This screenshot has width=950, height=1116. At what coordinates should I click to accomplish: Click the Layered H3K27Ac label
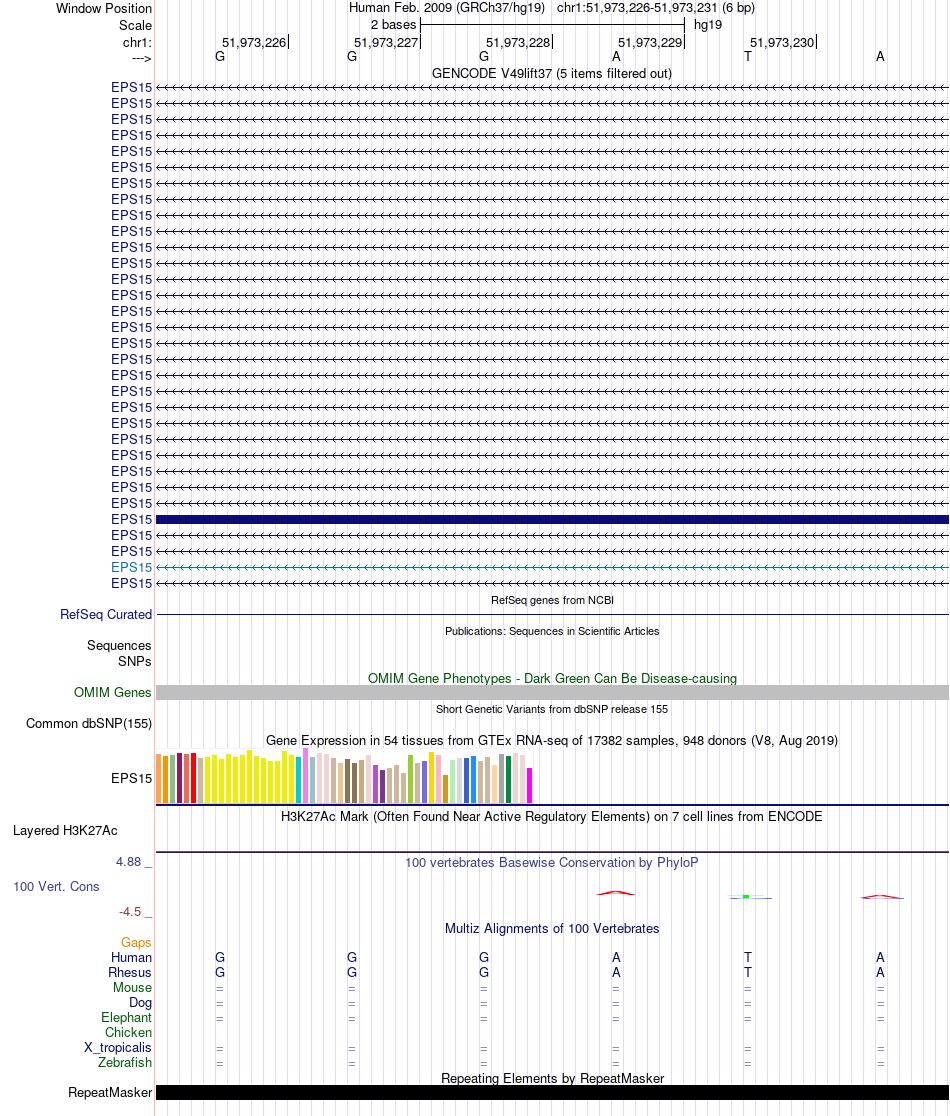click(65, 831)
